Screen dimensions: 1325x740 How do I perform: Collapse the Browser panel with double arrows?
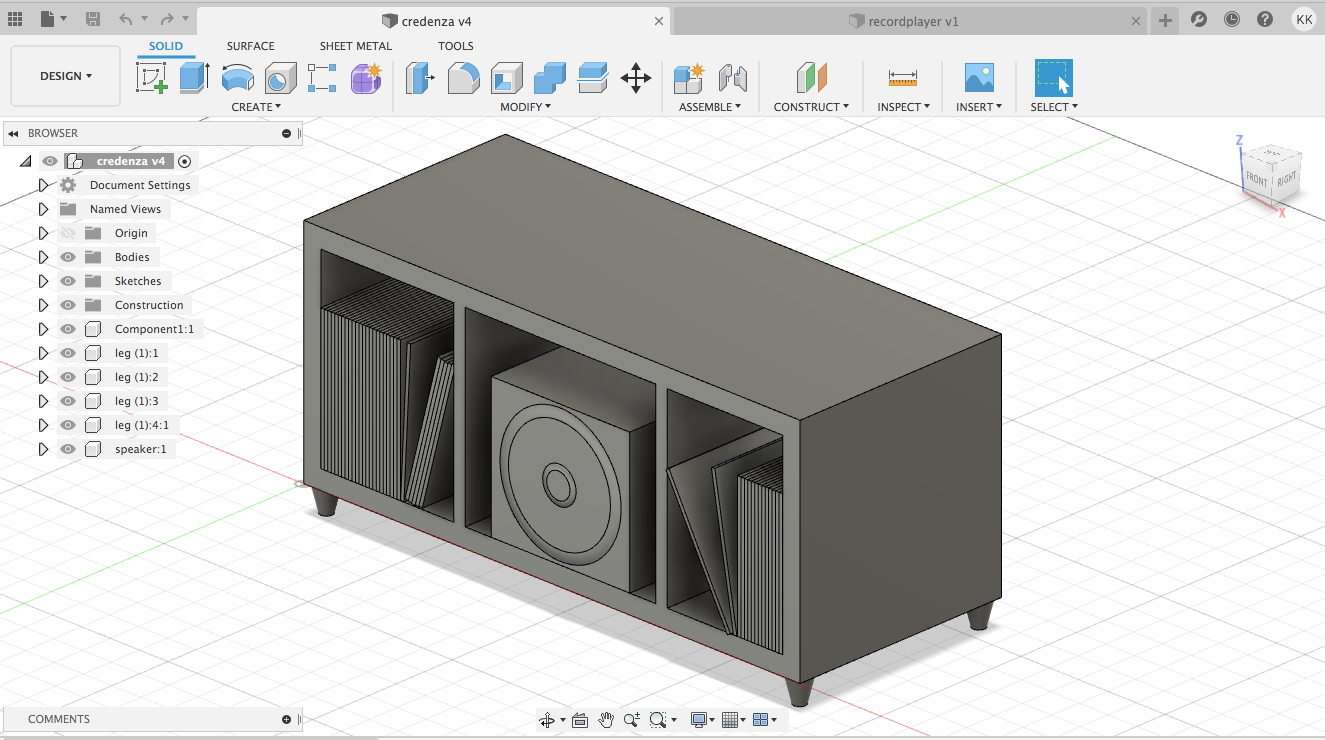pyautogui.click(x=14, y=133)
